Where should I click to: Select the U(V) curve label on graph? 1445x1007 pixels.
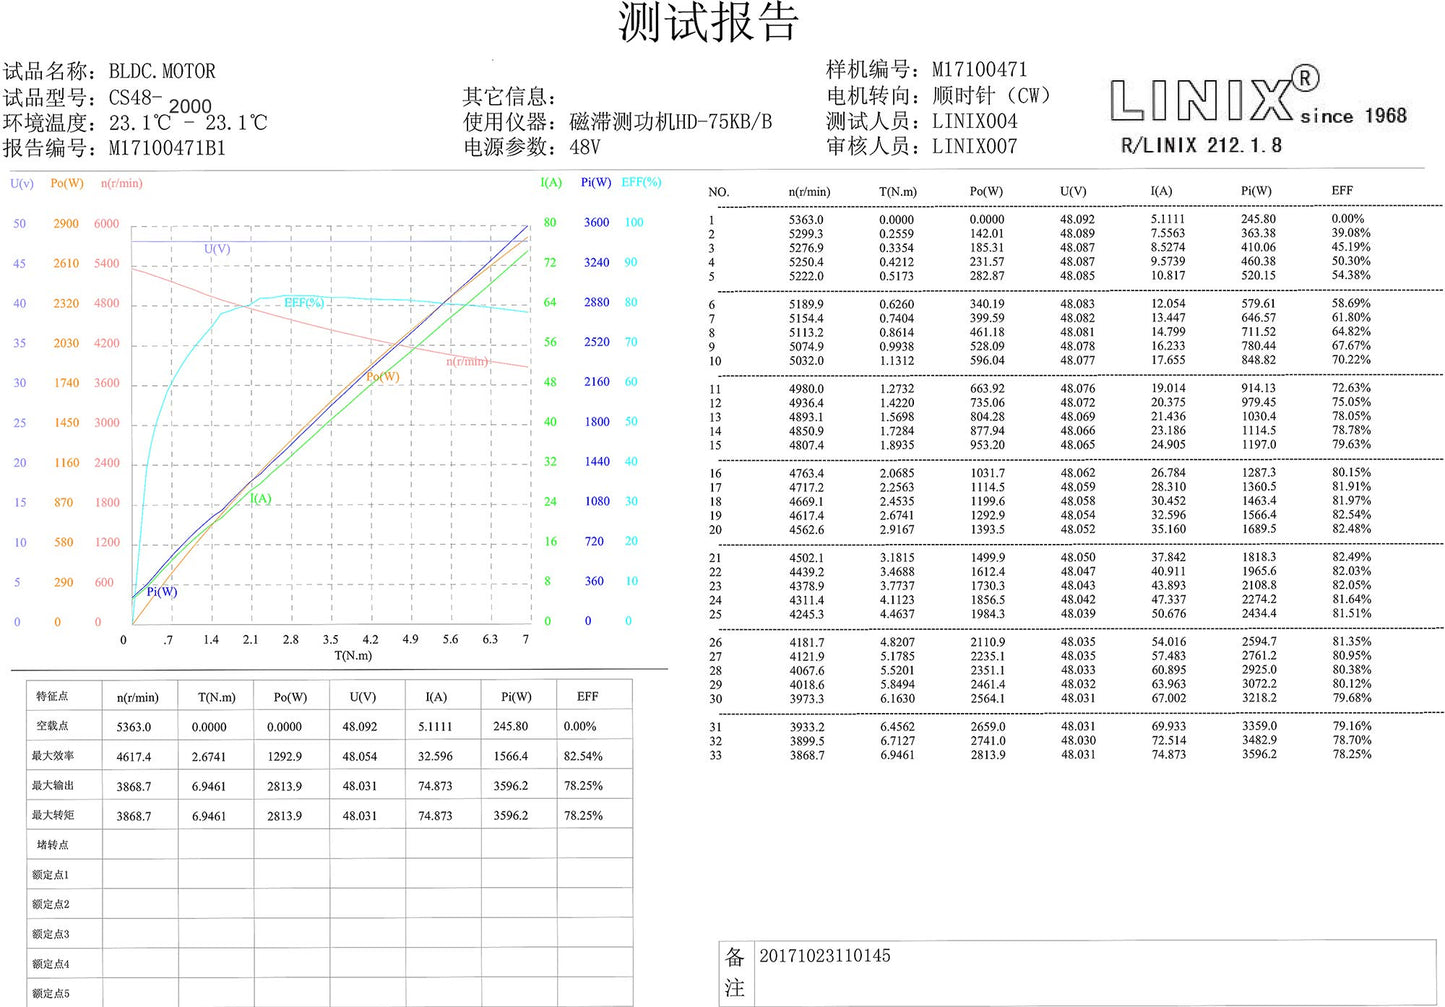(217, 249)
